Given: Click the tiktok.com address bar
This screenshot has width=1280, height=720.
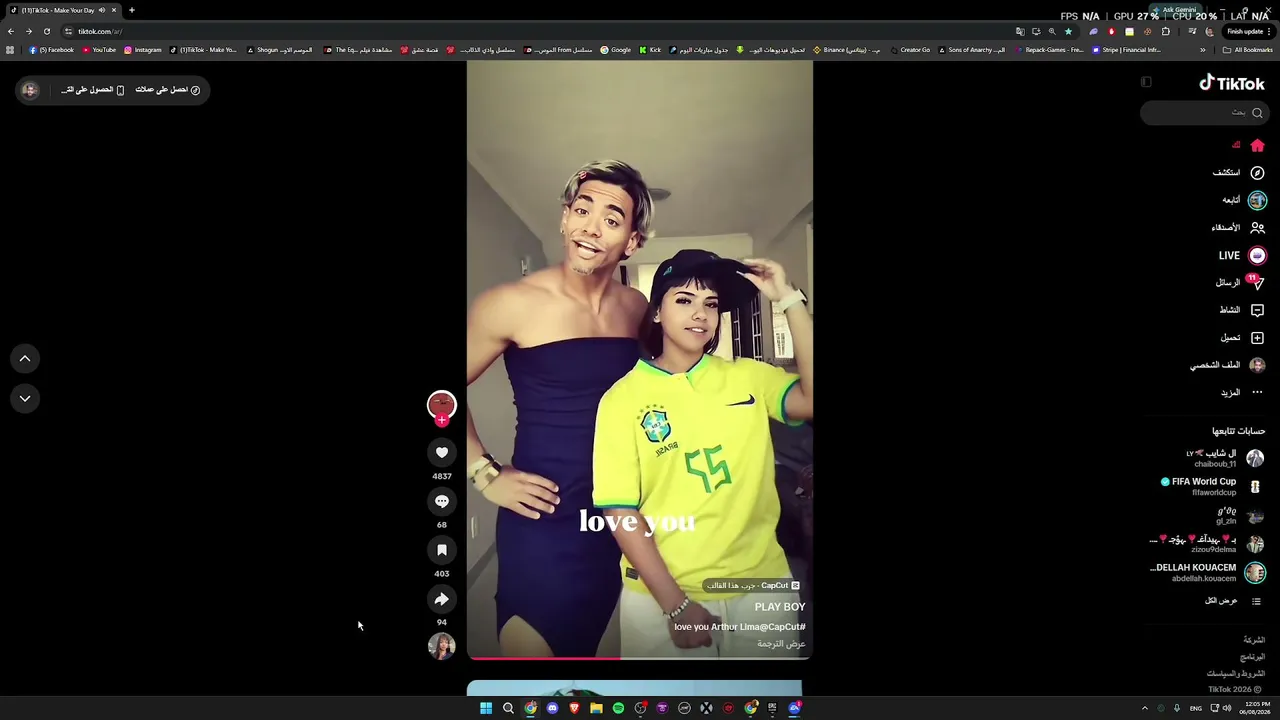Looking at the screenshot, I should pyautogui.click(x=540, y=31).
